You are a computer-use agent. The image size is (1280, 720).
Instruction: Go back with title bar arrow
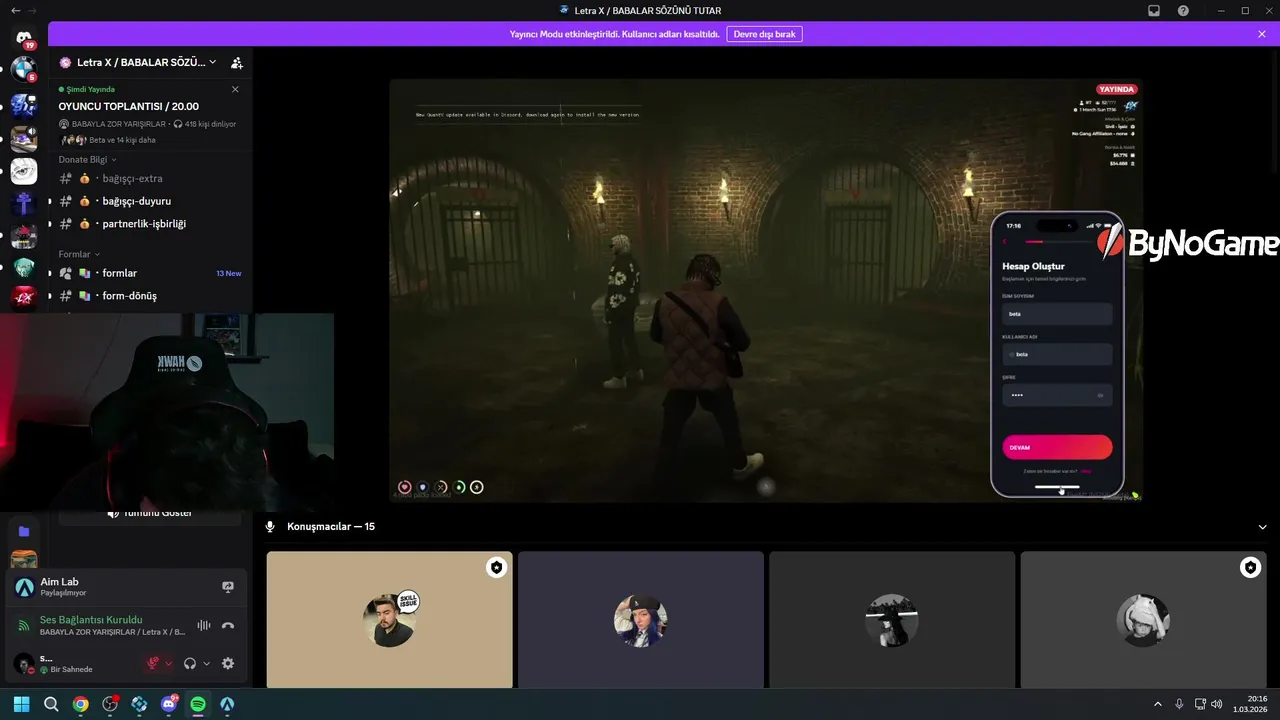pos(15,10)
